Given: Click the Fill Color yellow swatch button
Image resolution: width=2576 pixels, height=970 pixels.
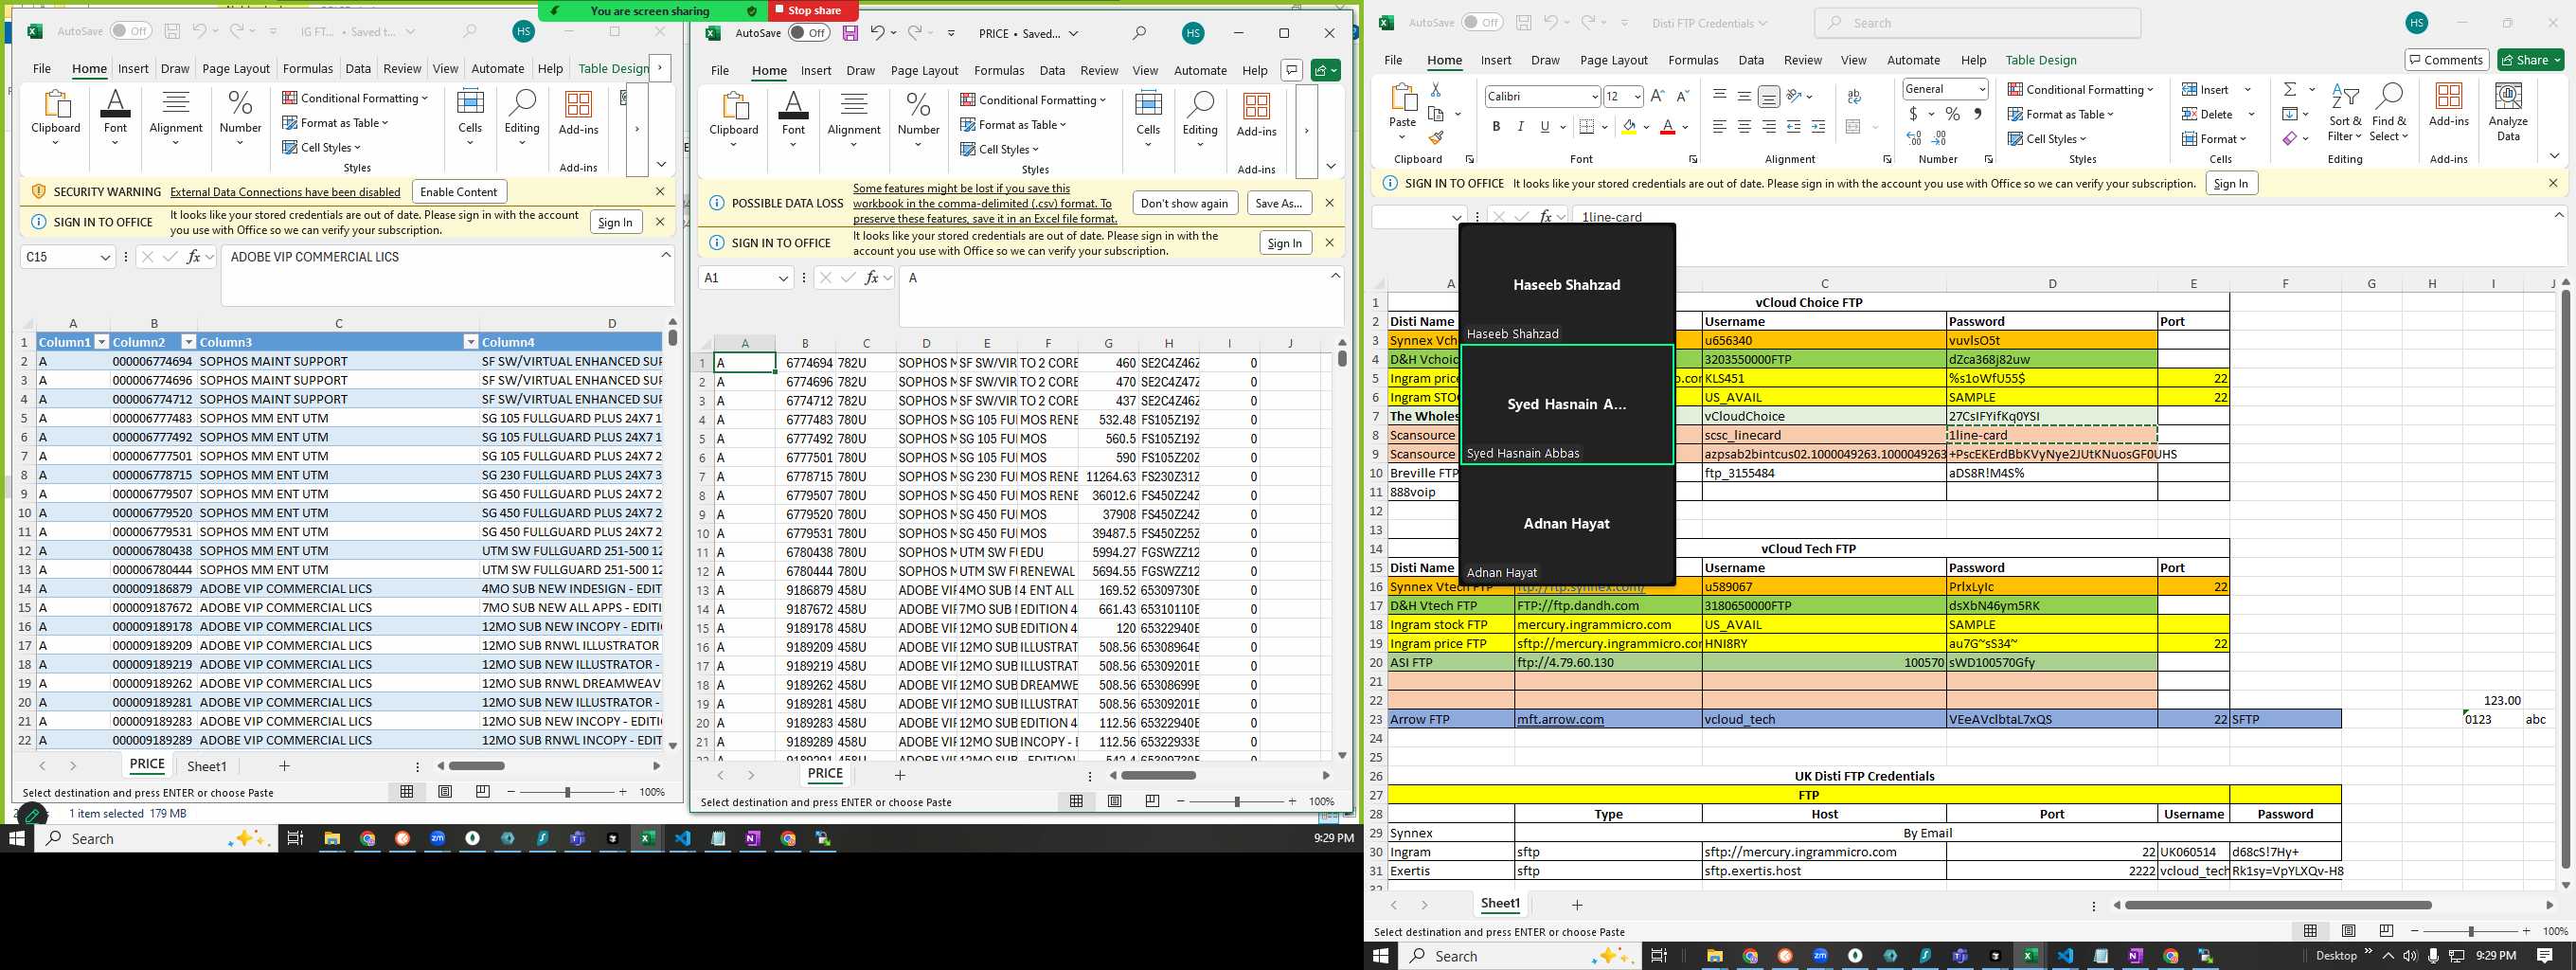Looking at the screenshot, I should [1629, 127].
